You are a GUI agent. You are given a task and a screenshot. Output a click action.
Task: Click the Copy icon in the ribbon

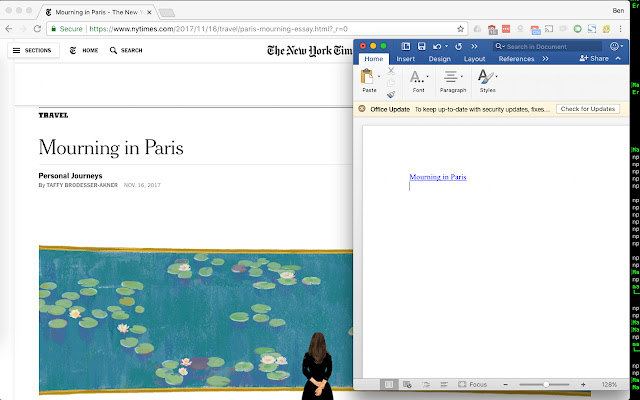click(391, 83)
